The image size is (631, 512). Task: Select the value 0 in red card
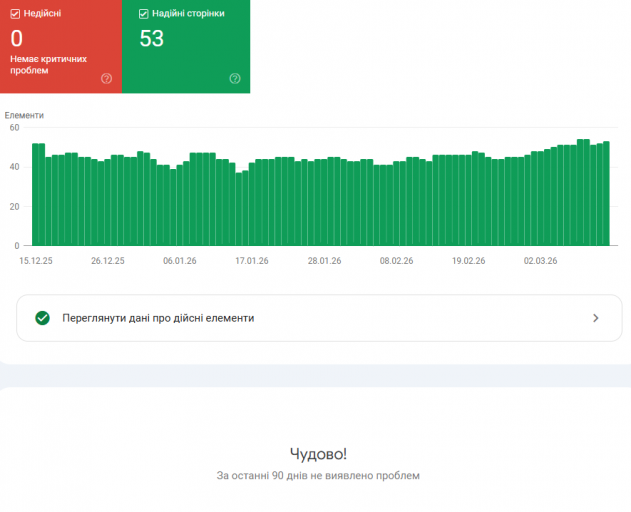[x=16, y=39]
